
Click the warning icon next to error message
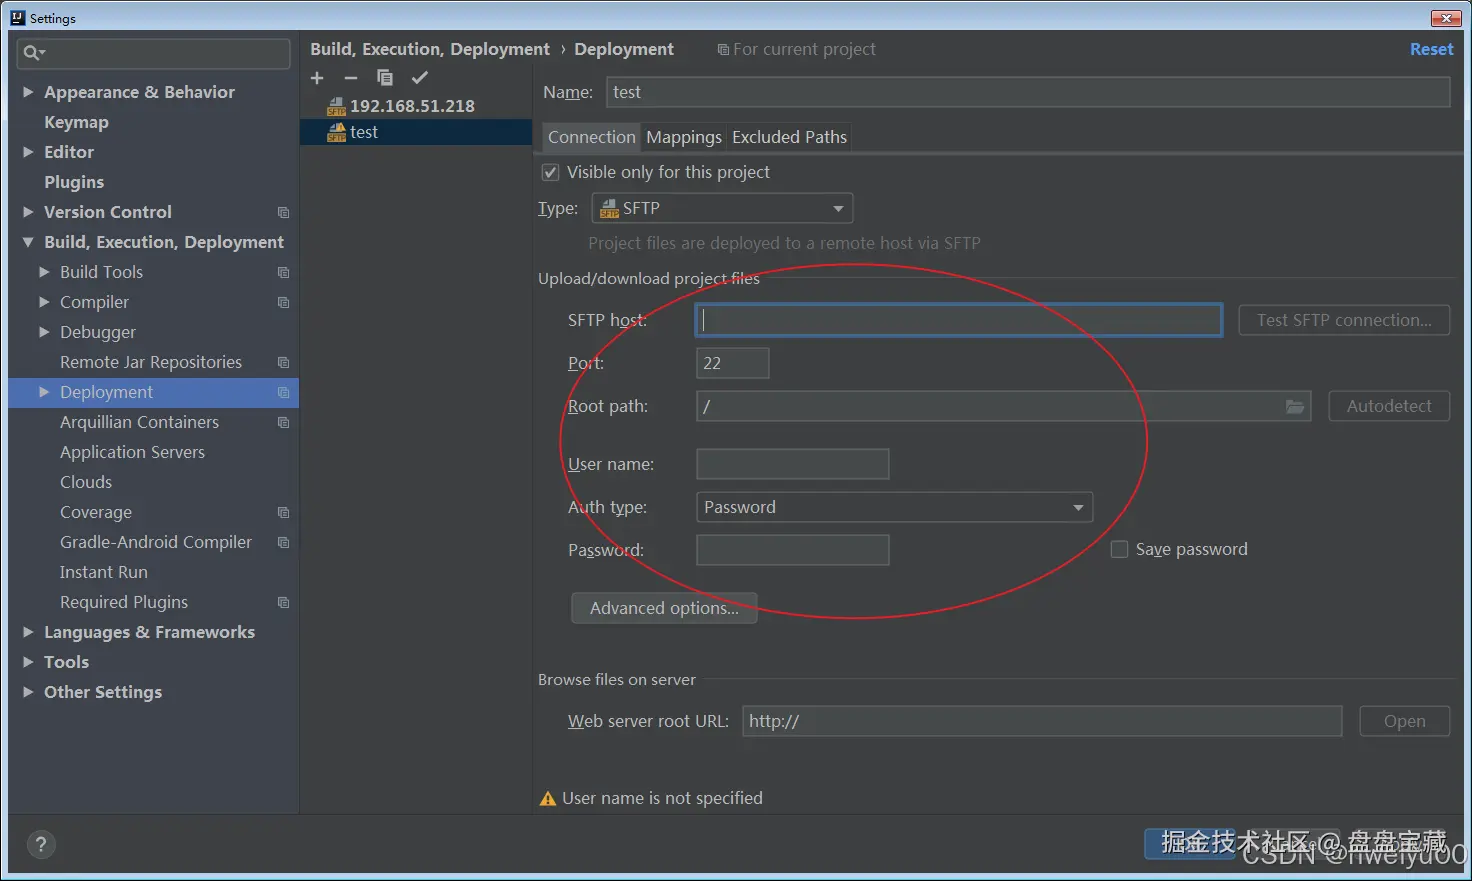[547, 799]
